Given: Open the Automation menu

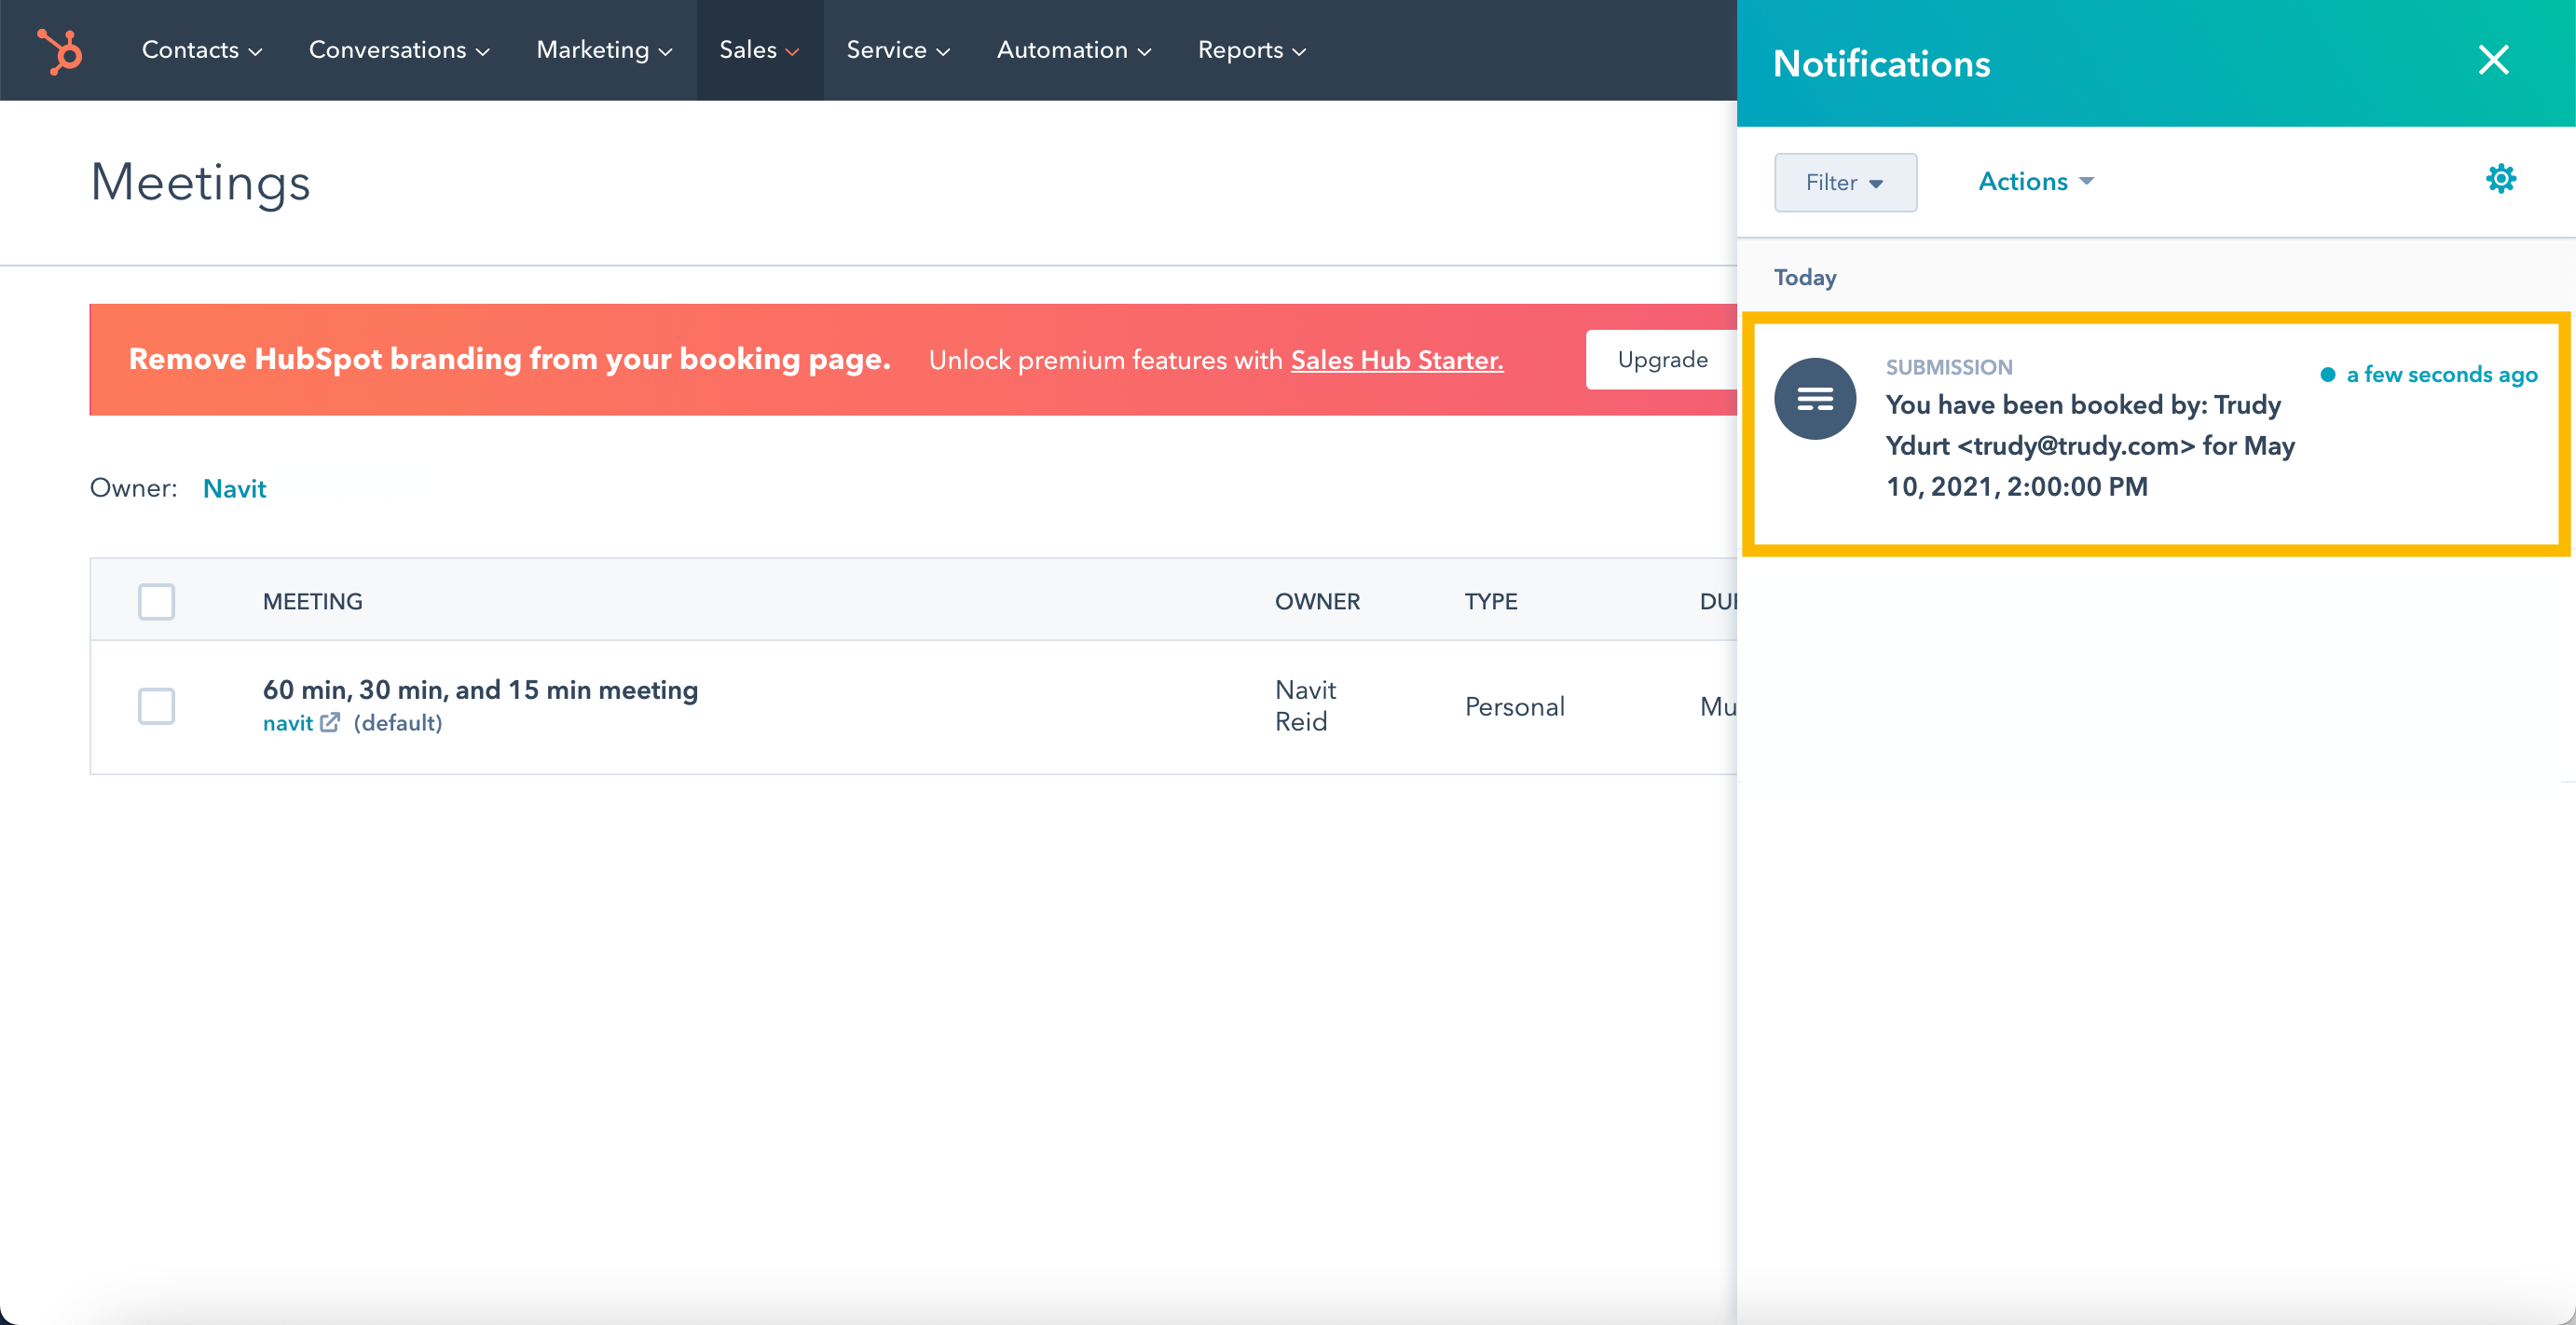Looking at the screenshot, I should tap(1073, 50).
